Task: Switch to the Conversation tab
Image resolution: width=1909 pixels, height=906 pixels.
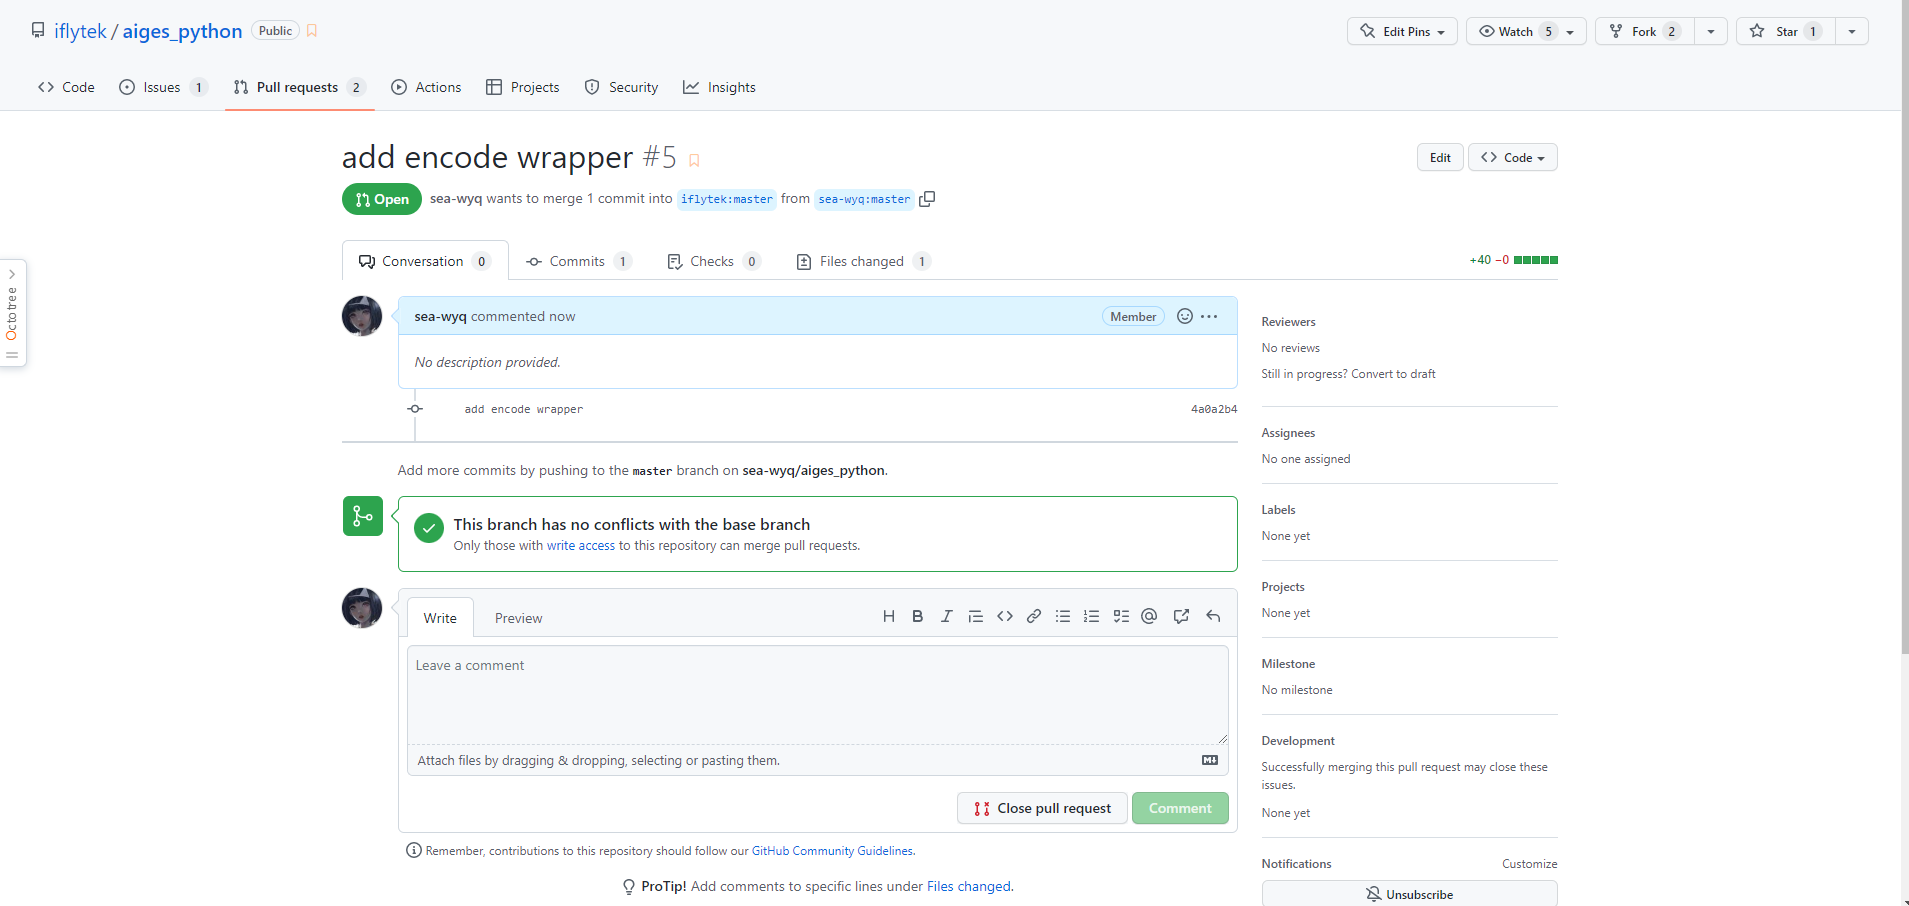Action: [x=425, y=261]
